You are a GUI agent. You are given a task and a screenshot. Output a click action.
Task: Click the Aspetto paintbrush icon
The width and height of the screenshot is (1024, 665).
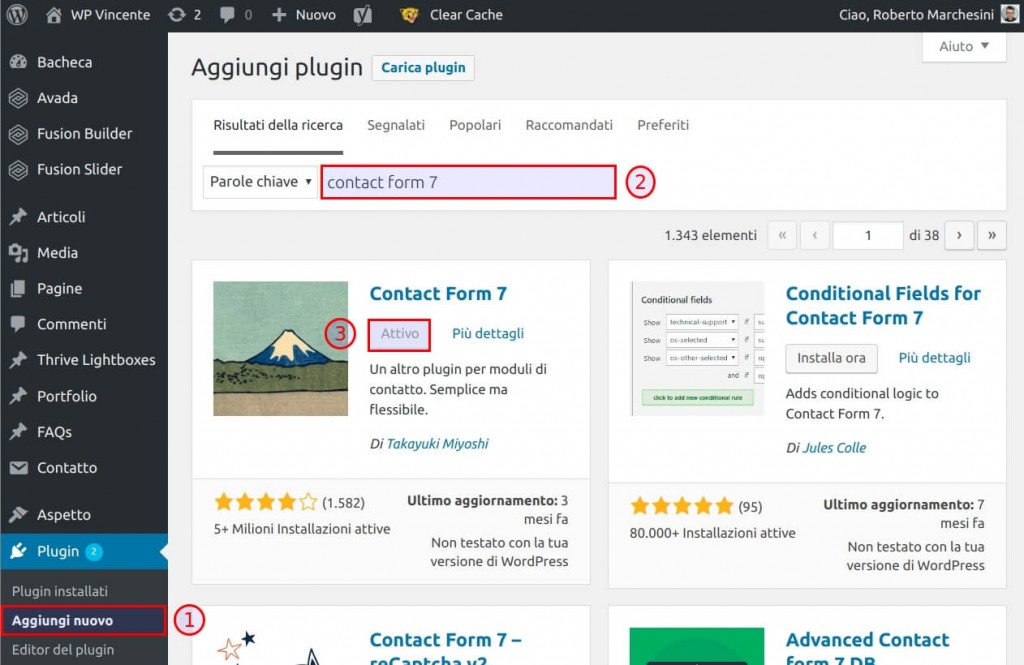coord(18,515)
